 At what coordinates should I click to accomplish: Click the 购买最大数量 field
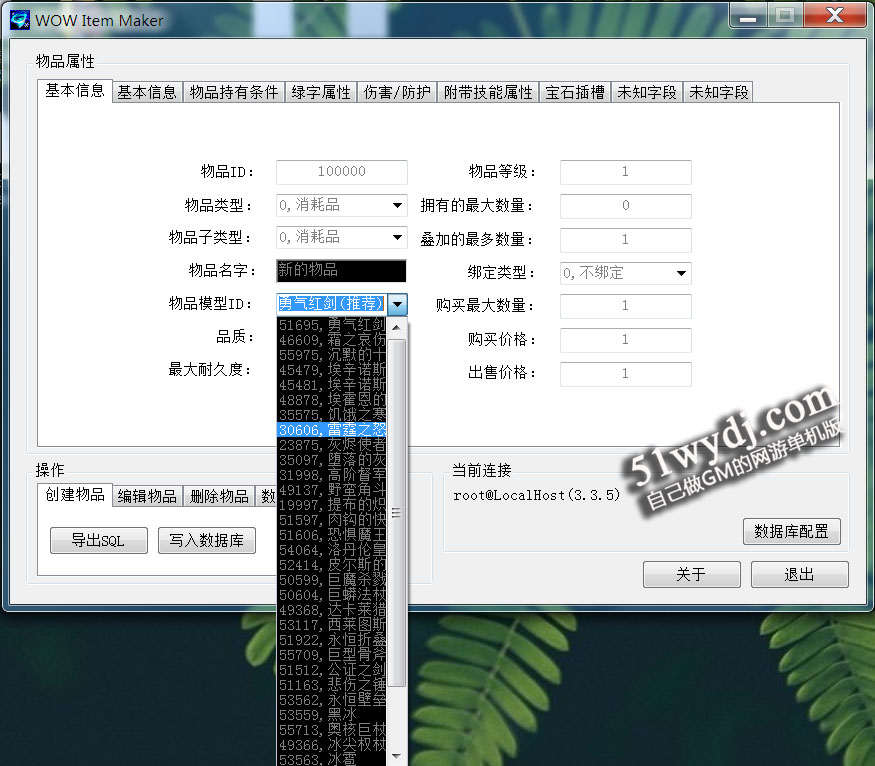coord(626,306)
